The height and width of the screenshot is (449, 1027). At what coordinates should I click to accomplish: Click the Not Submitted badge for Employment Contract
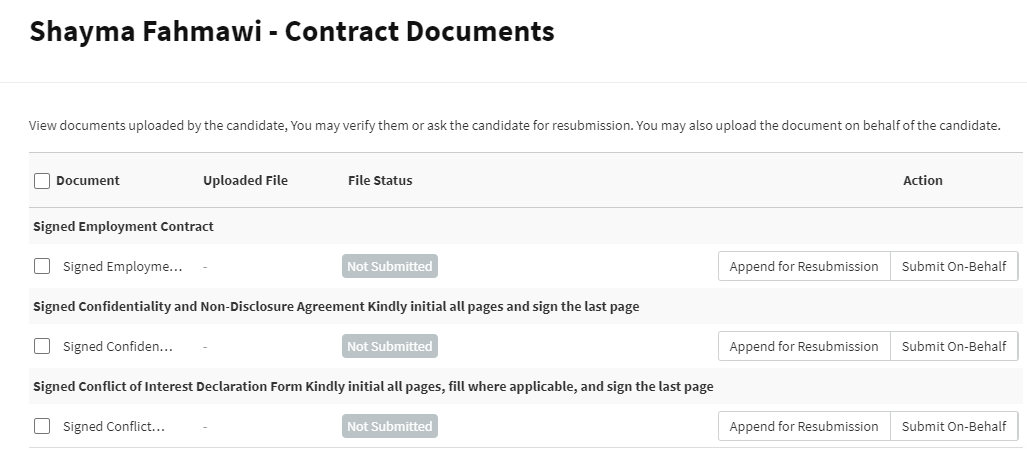(x=390, y=267)
